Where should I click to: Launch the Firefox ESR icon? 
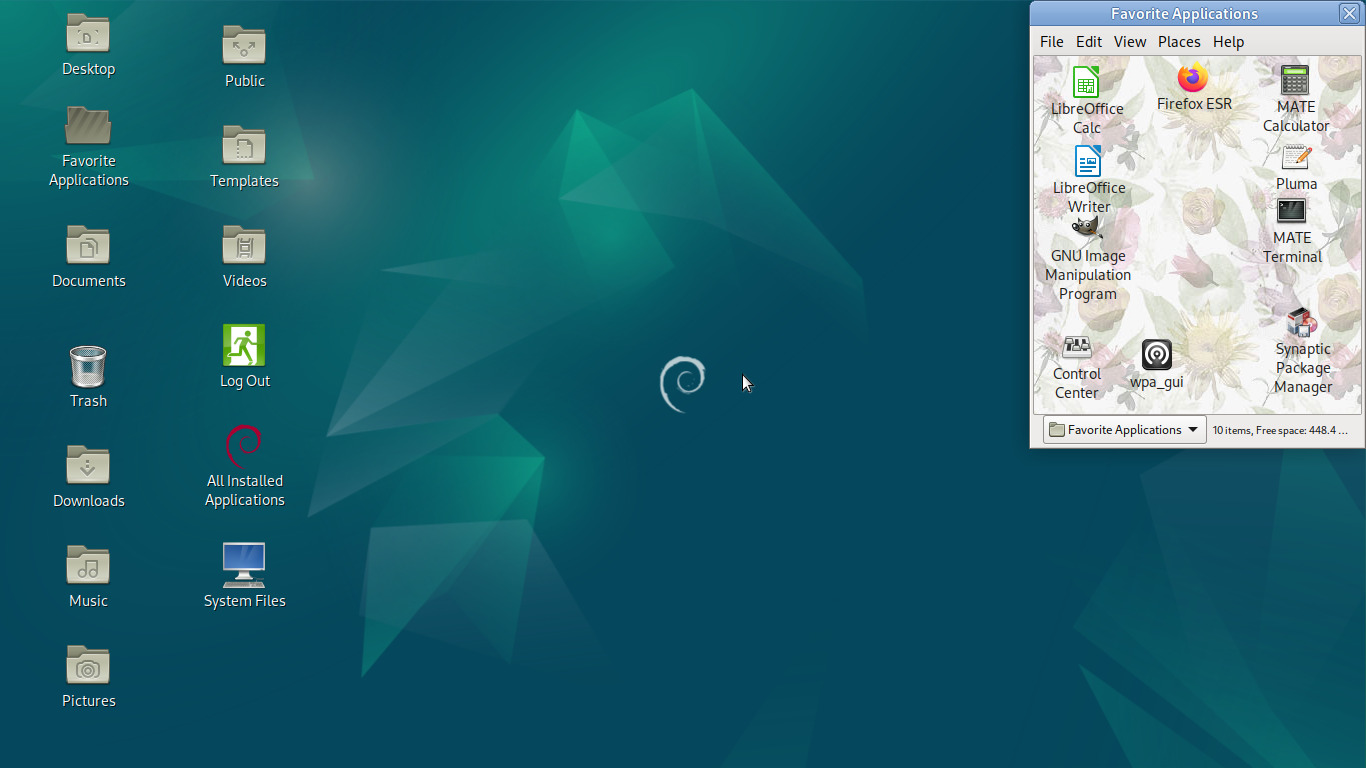[x=1193, y=77]
